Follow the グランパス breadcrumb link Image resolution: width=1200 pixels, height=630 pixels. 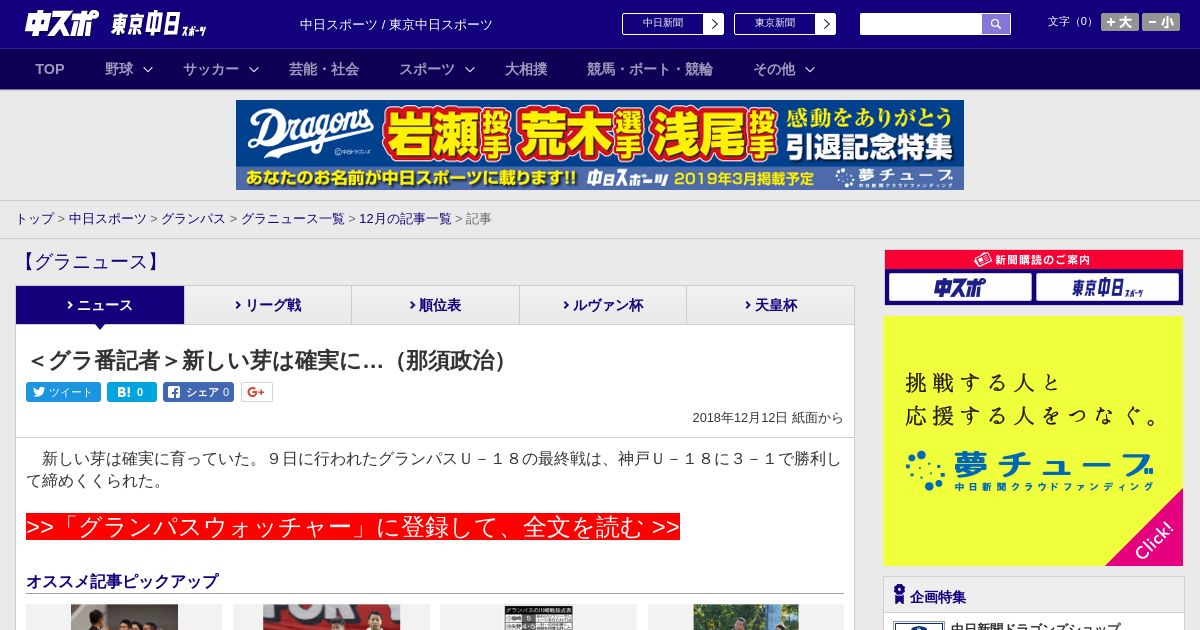[x=193, y=218]
